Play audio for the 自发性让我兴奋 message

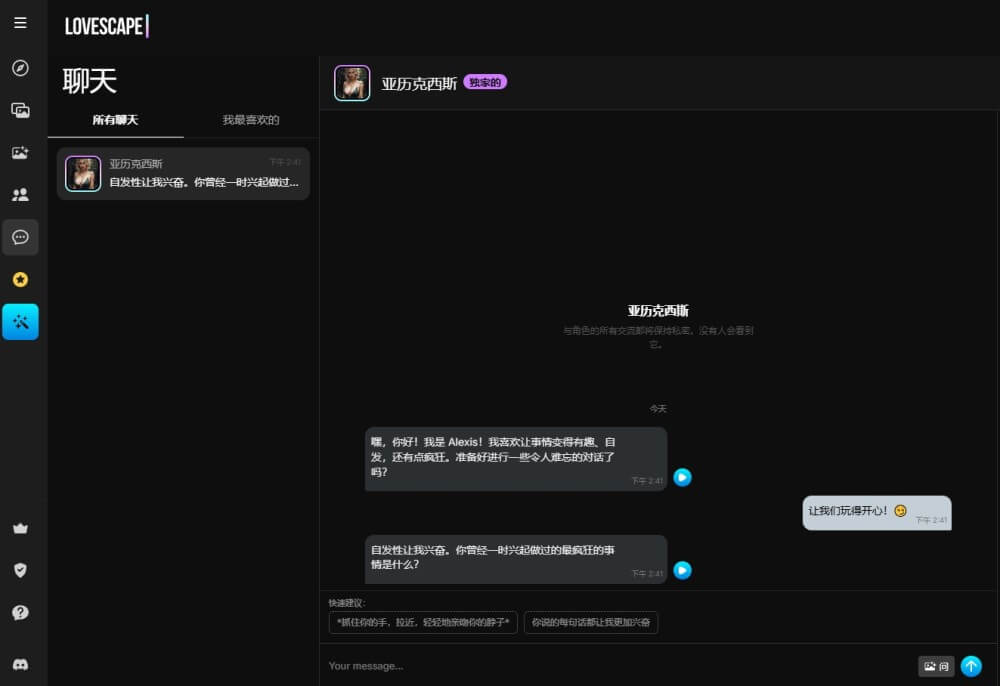[x=682, y=570]
